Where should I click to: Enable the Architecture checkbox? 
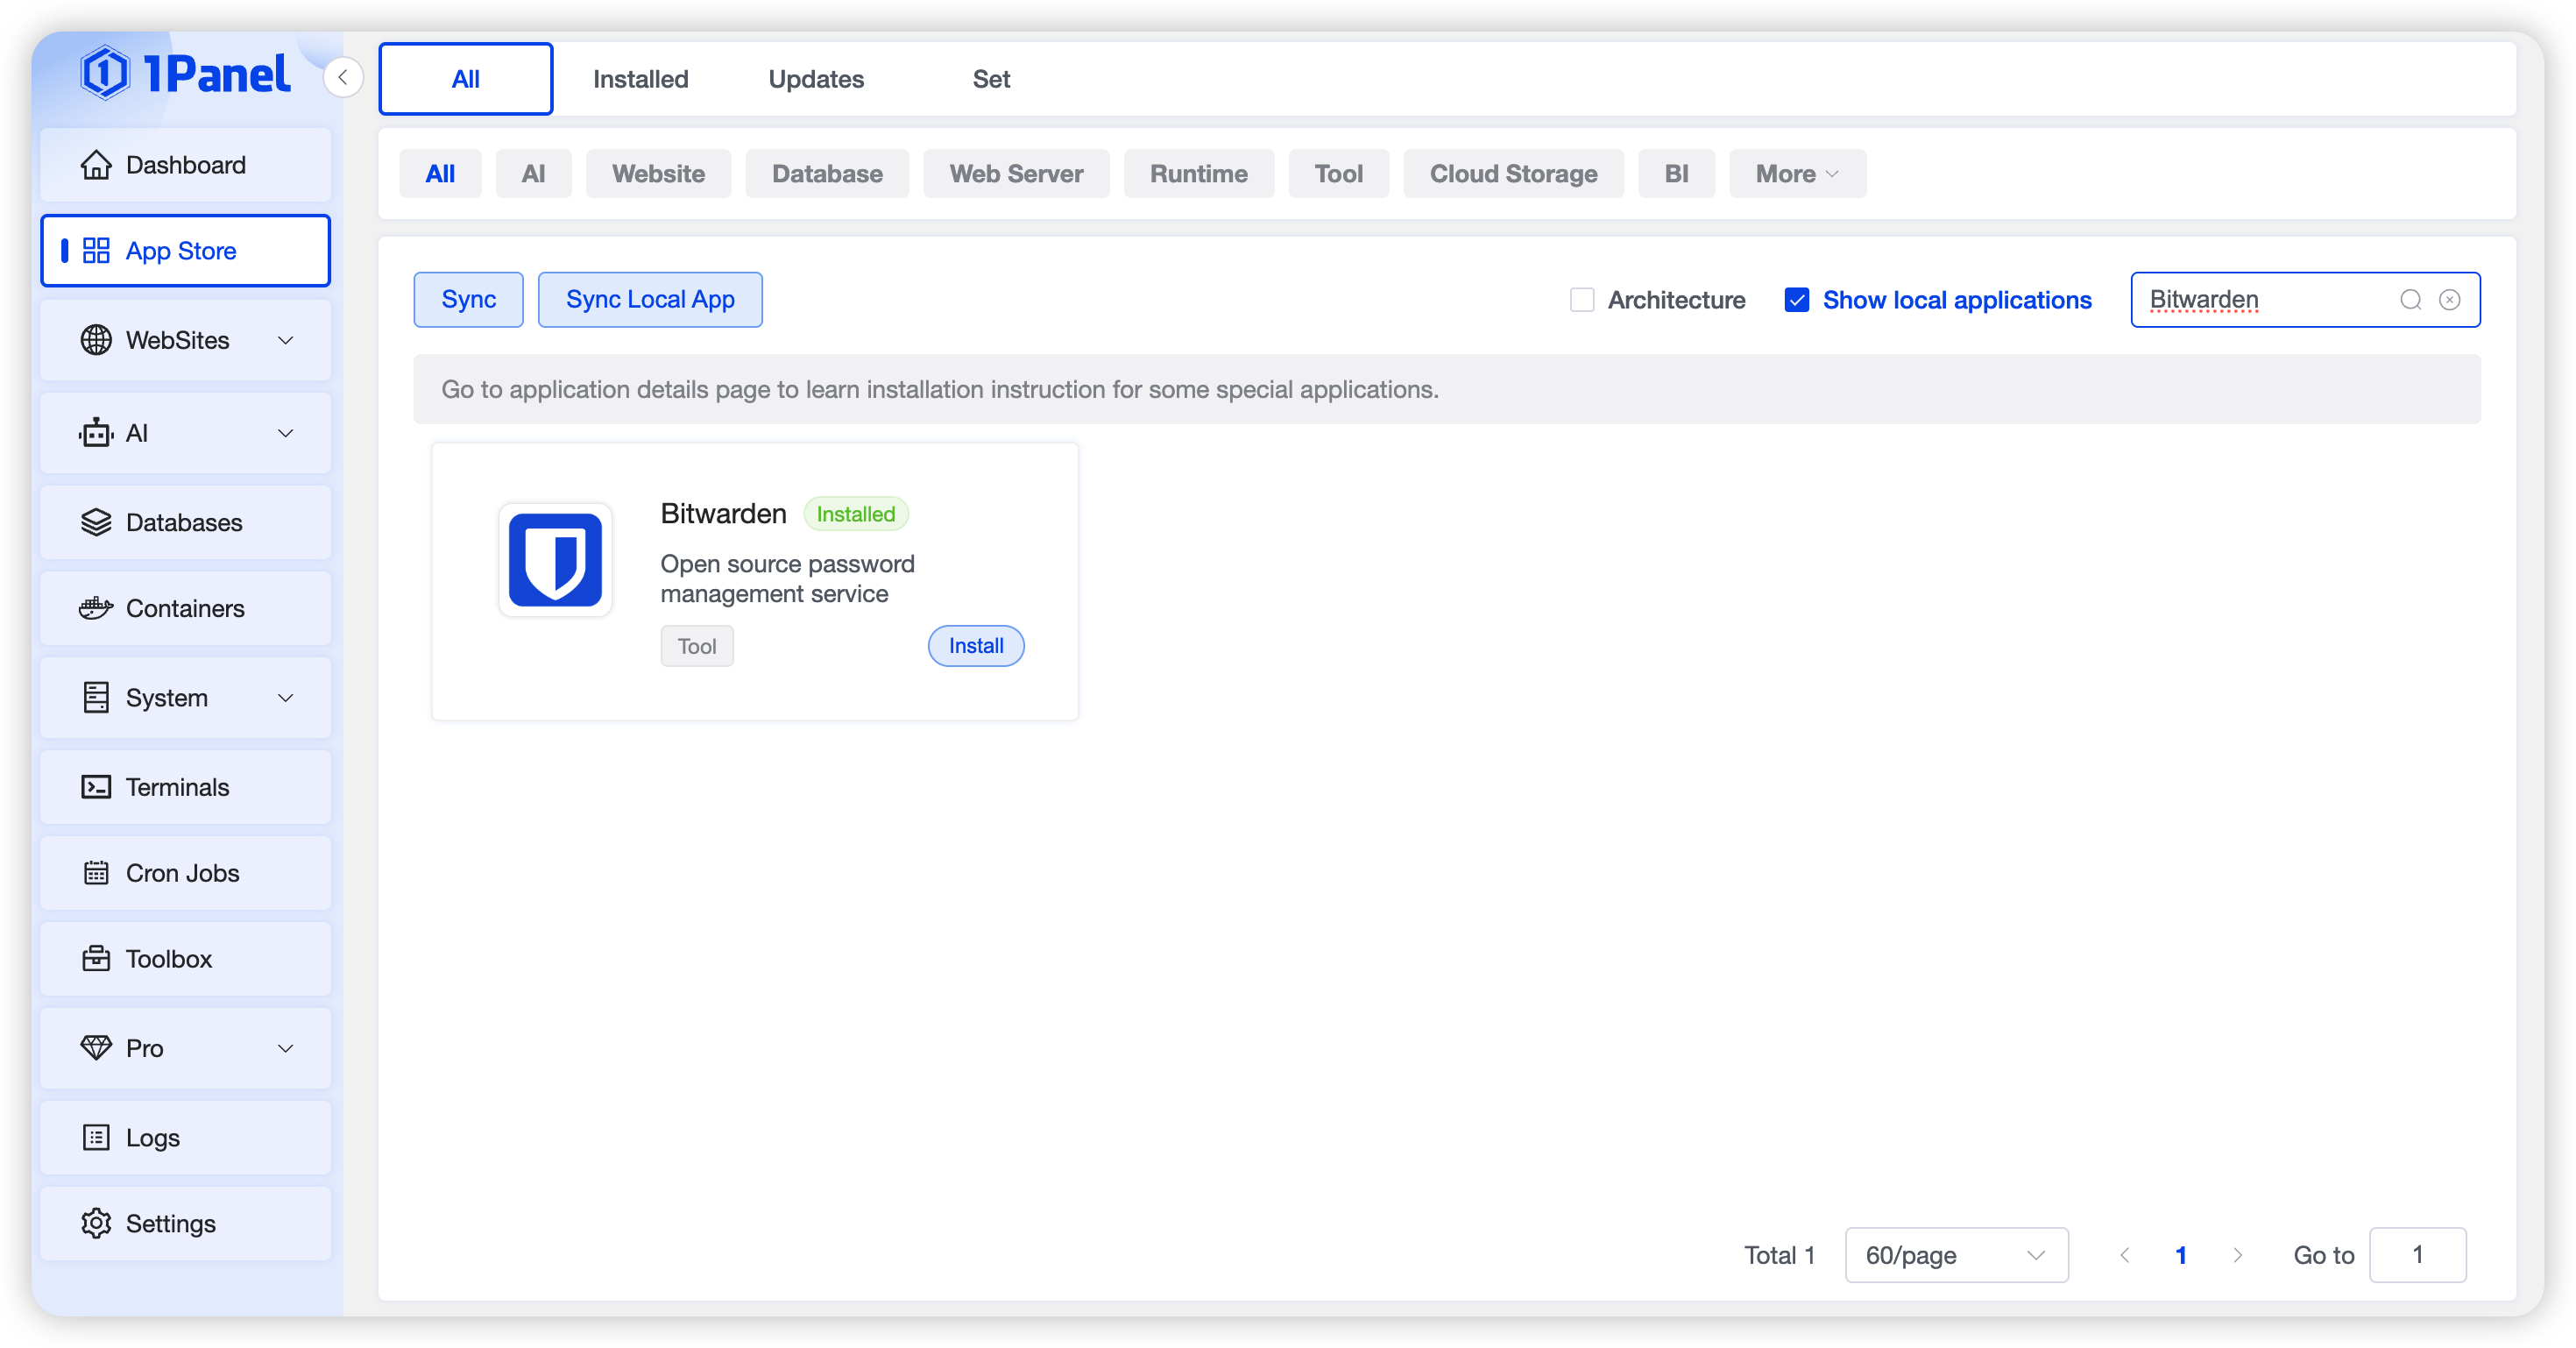[1582, 300]
